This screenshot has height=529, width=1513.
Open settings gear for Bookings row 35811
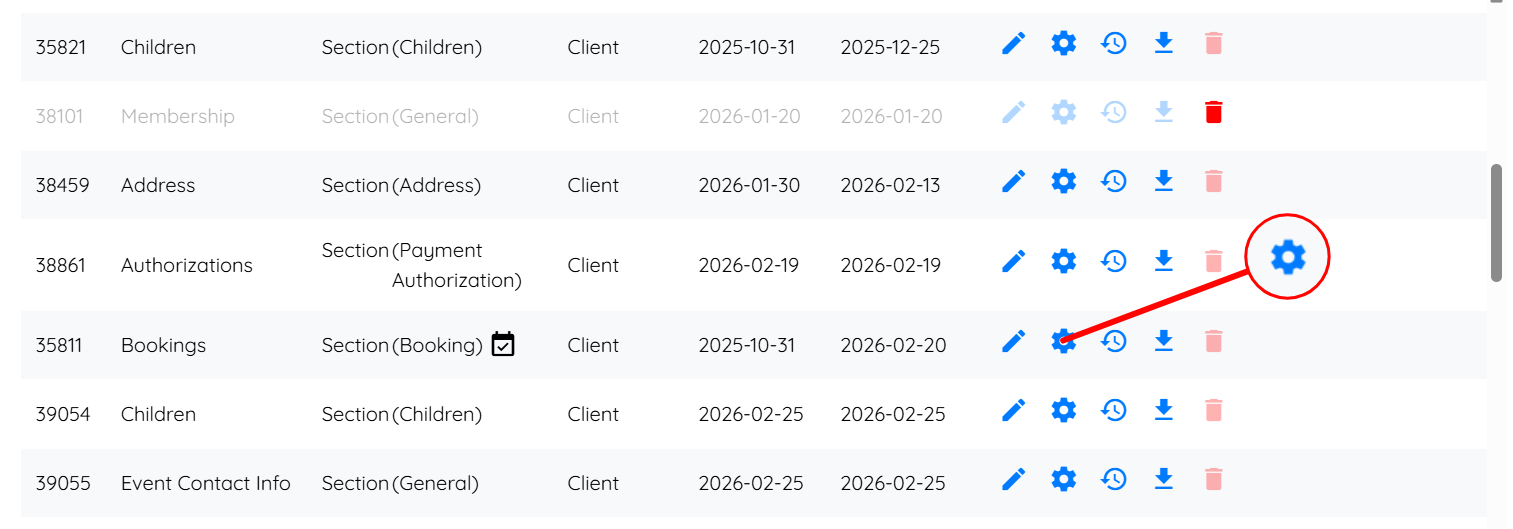coord(1064,341)
